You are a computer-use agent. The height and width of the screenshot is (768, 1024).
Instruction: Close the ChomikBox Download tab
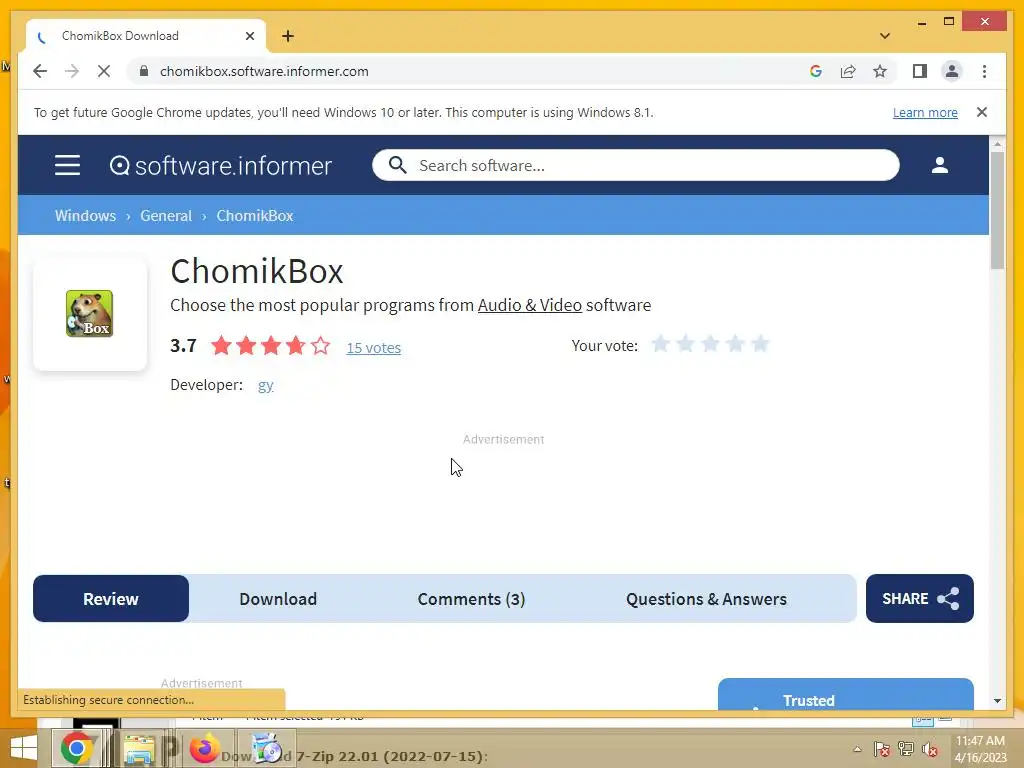249,36
